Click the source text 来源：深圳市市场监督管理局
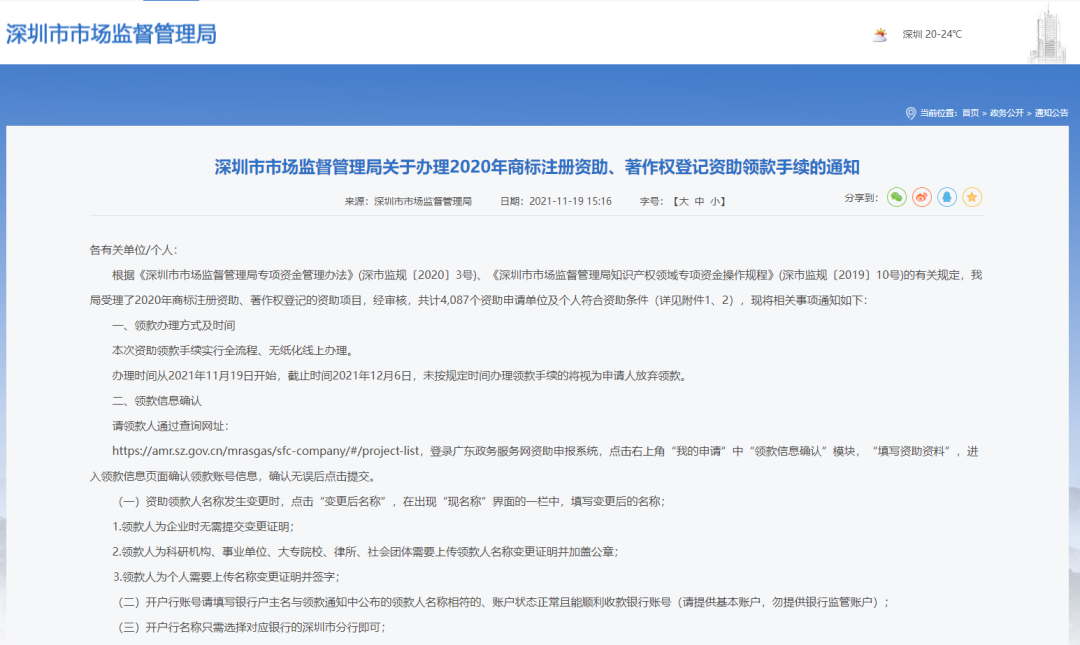This screenshot has width=1080, height=645. pyautogui.click(x=408, y=201)
